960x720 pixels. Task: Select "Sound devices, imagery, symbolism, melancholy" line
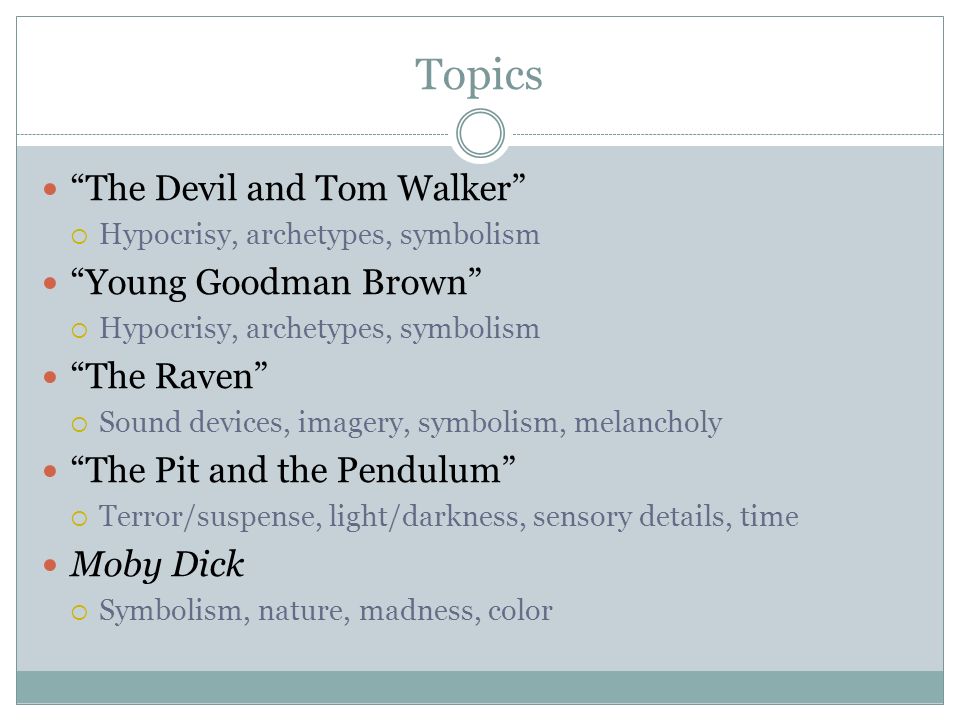[411, 423]
